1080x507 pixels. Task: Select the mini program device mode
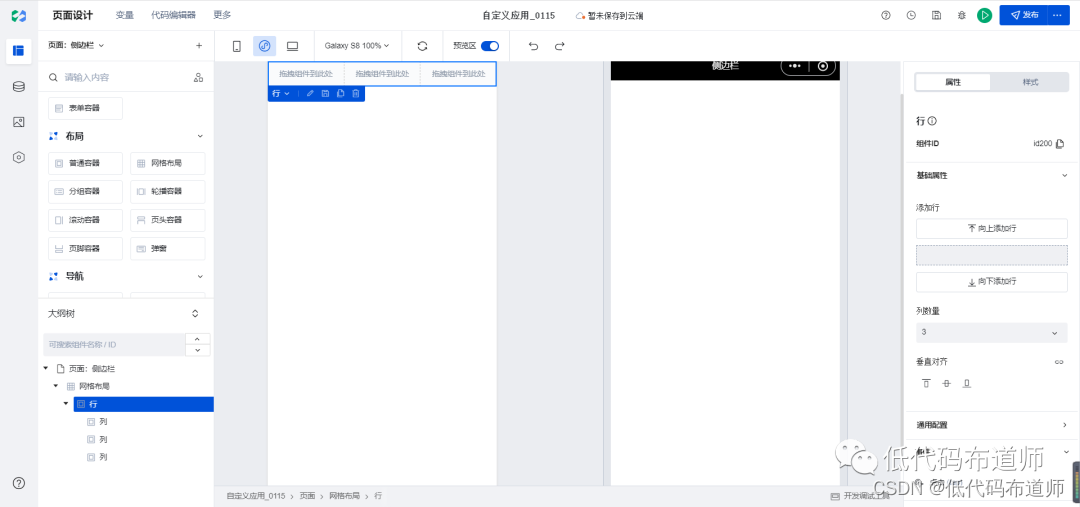click(x=264, y=46)
